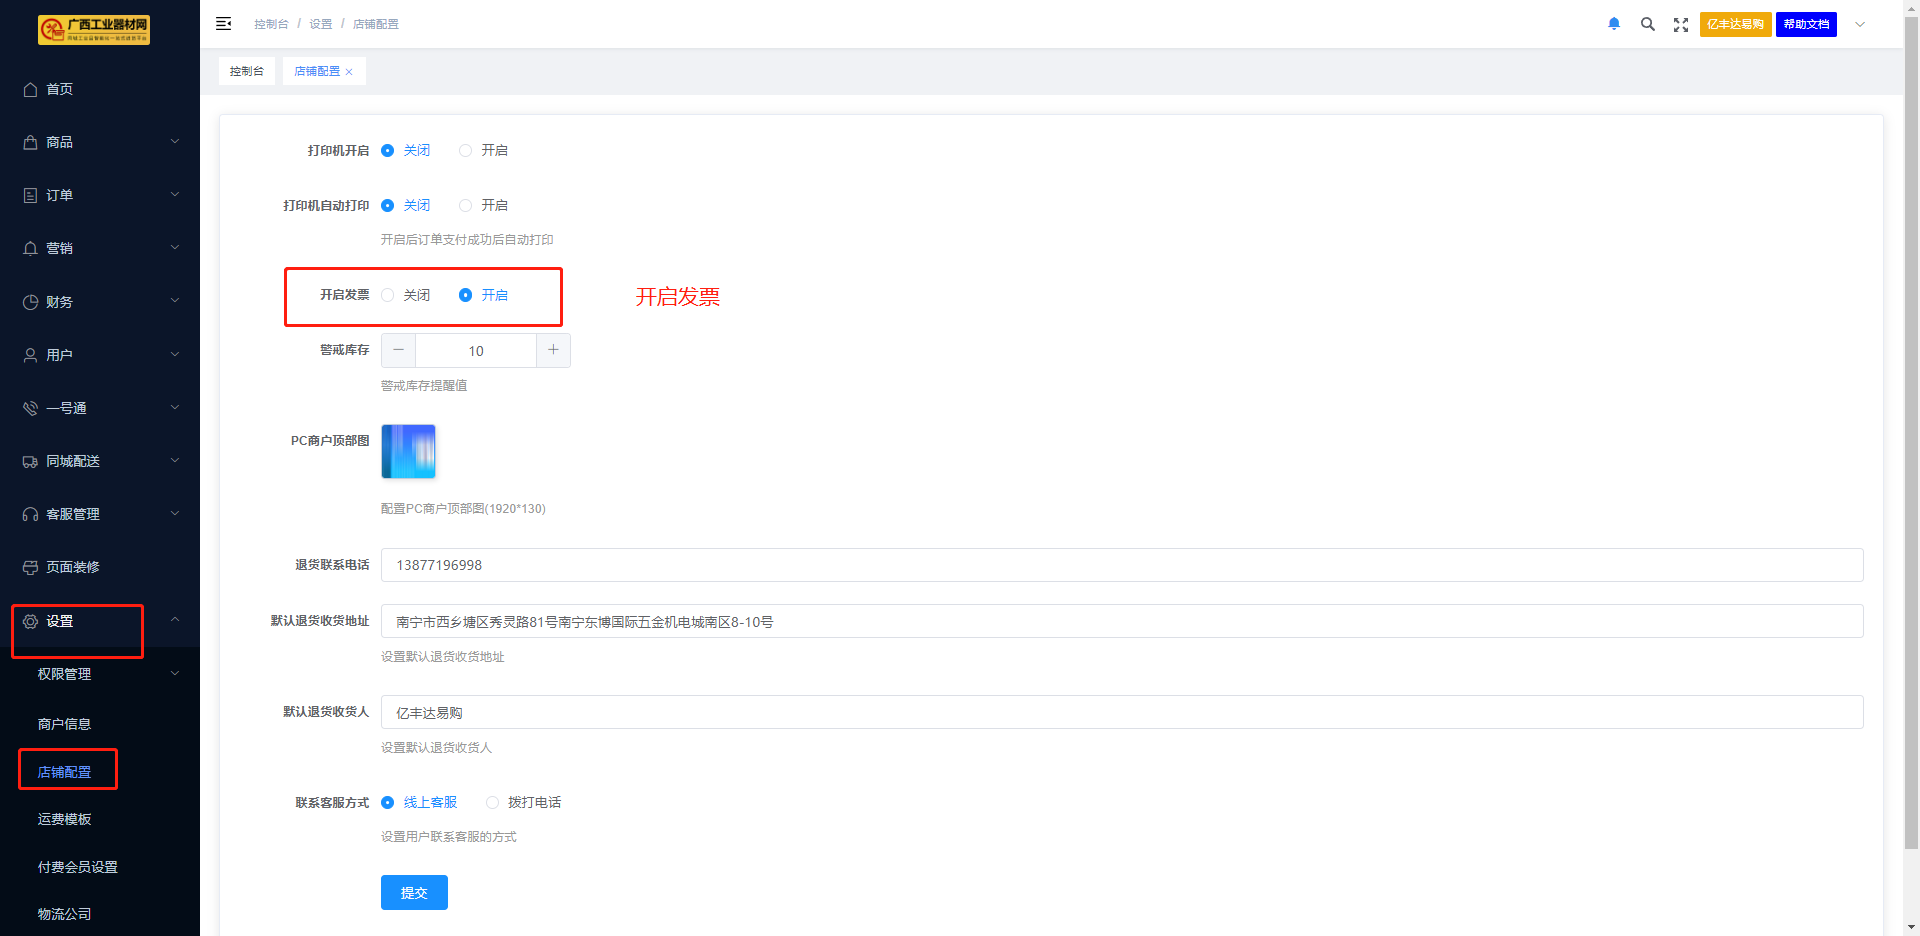The image size is (1920, 936).
Task: Open 首页 home in sidebar
Action: [59, 89]
